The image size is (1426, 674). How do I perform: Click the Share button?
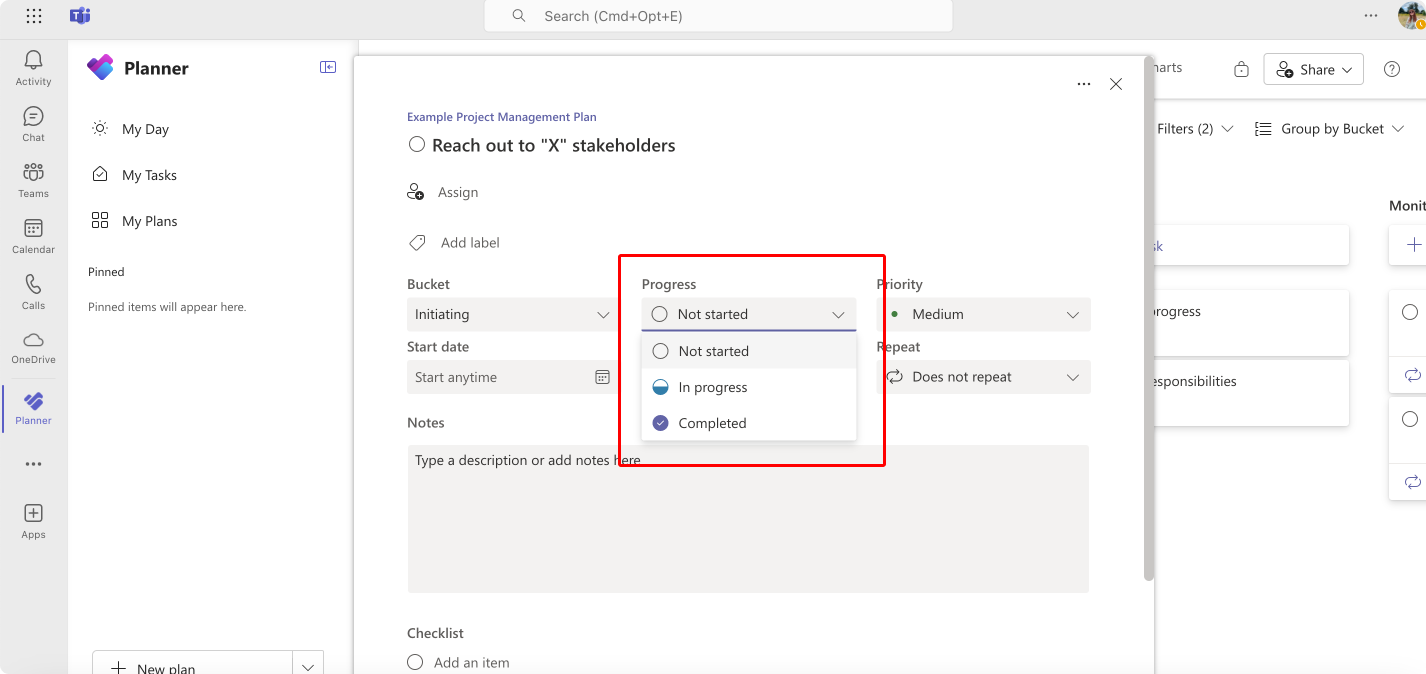click(x=1314, y=69)
